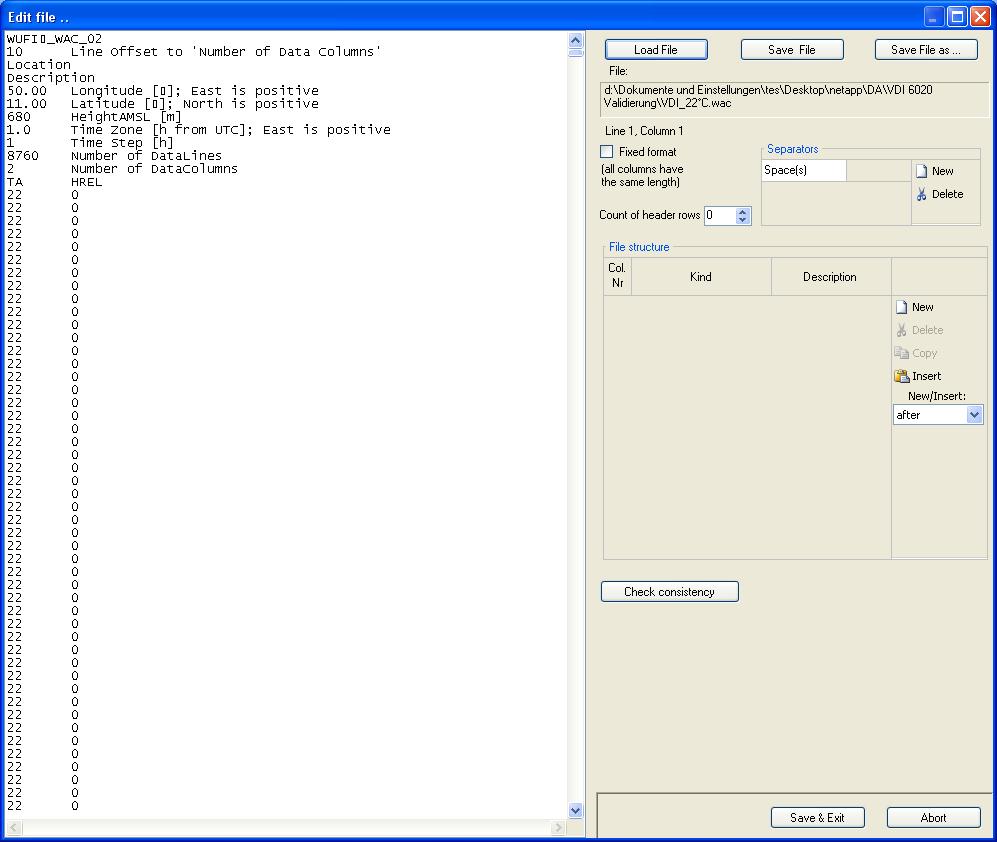Screen dimensions: 997x842
Task: Click the Load File button
Action: pos(656,50)
